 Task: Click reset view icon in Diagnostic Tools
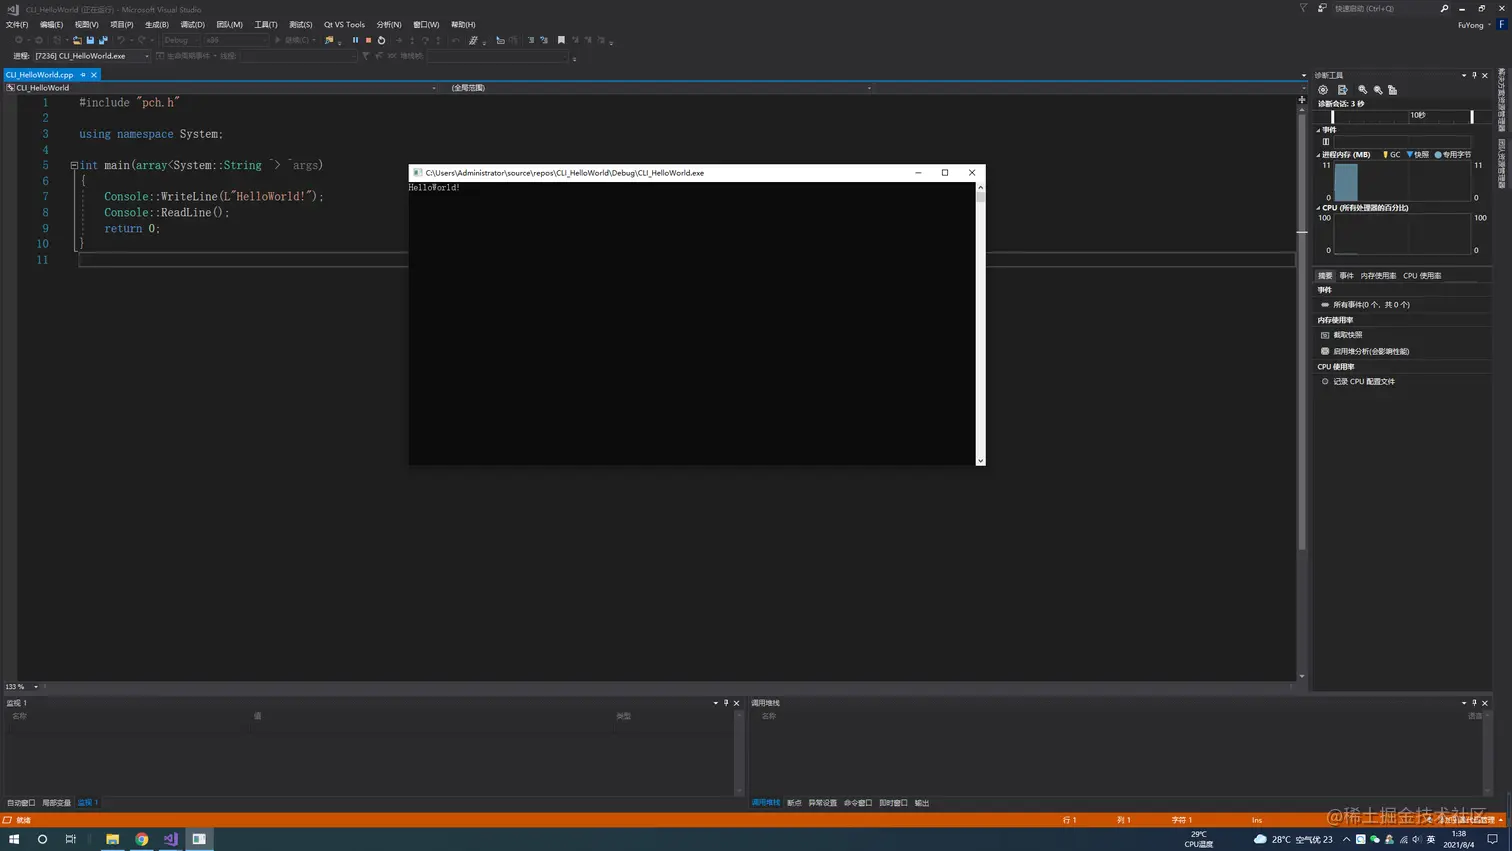[1392, 90]
